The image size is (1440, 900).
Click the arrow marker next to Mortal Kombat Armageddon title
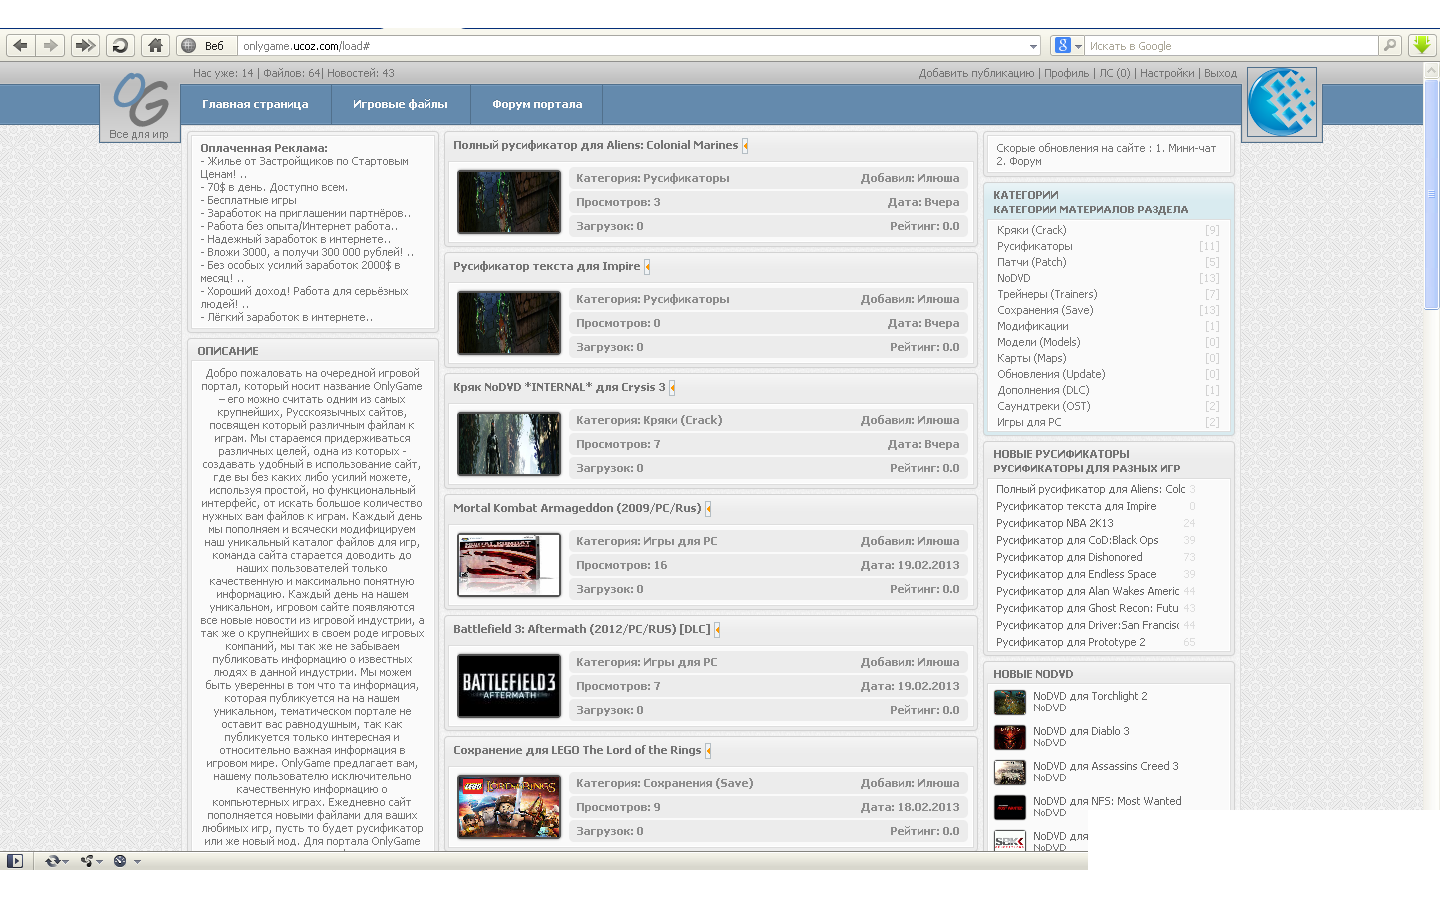[708, 509]
